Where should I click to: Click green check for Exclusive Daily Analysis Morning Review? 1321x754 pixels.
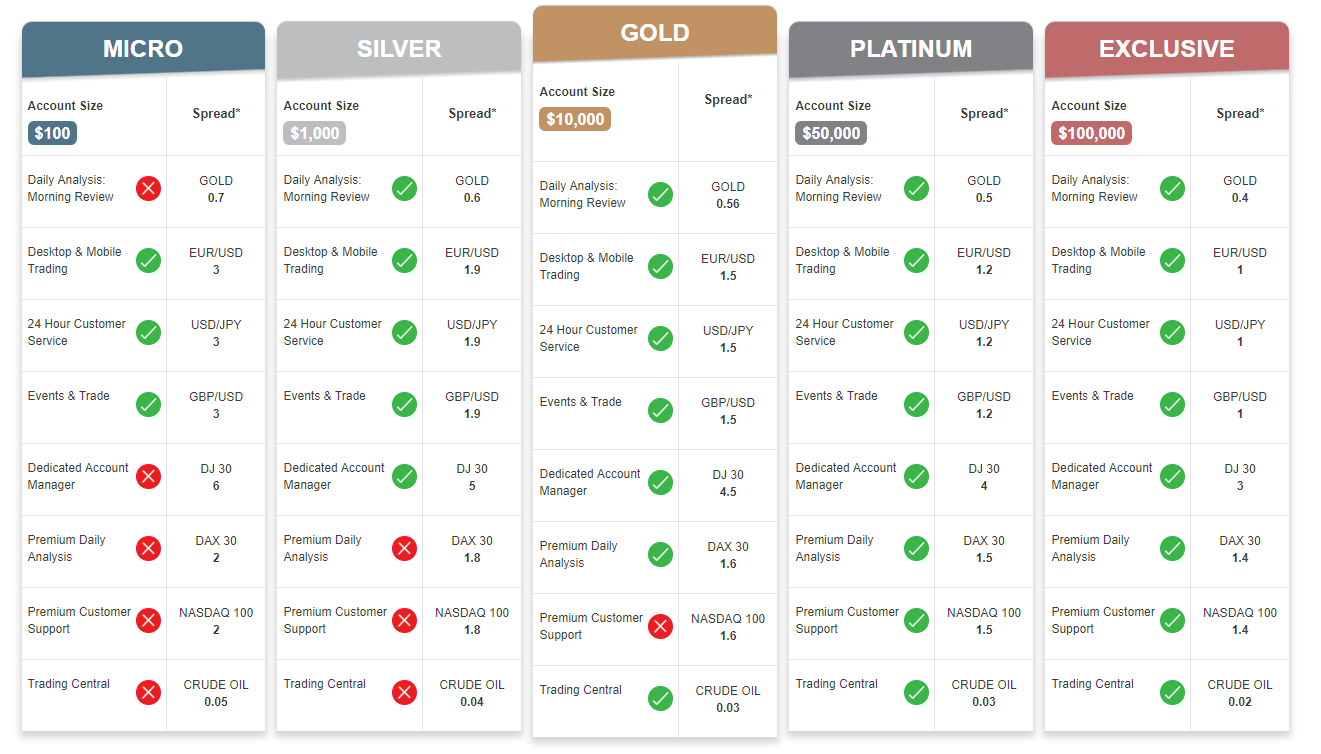[x=1172, y=188]
